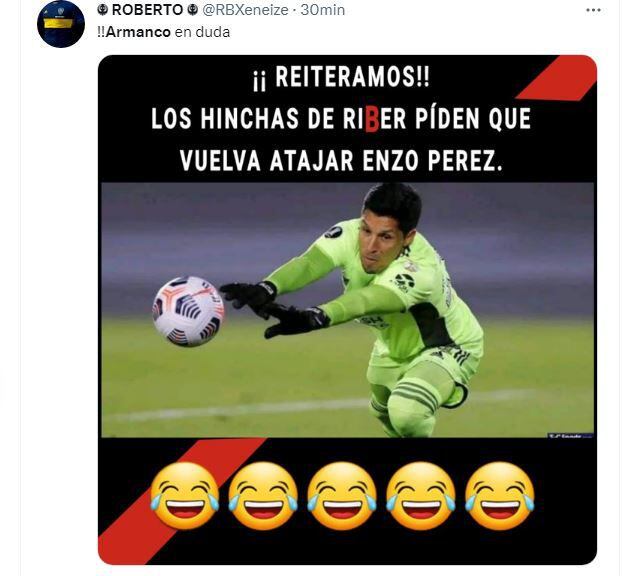Open the ROBERTO display name profile
636x576 pixels.
coord(147,10)
